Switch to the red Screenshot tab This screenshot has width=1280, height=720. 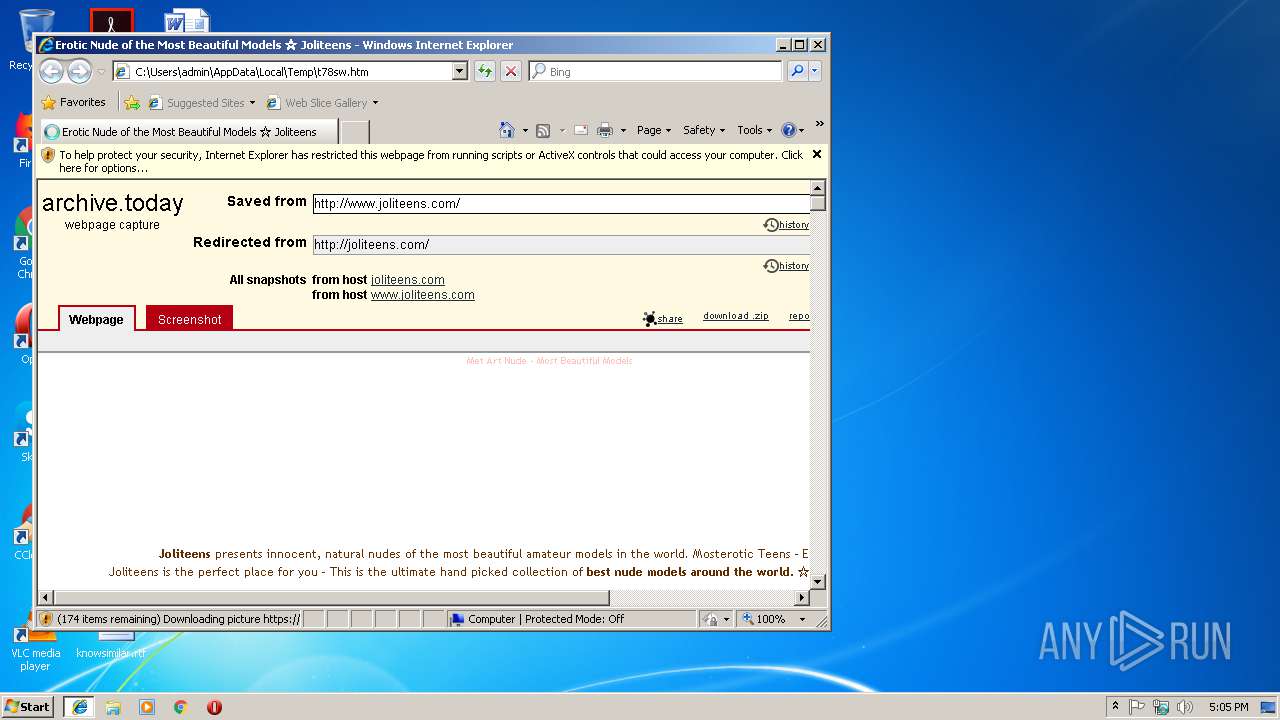coord(189,319)
